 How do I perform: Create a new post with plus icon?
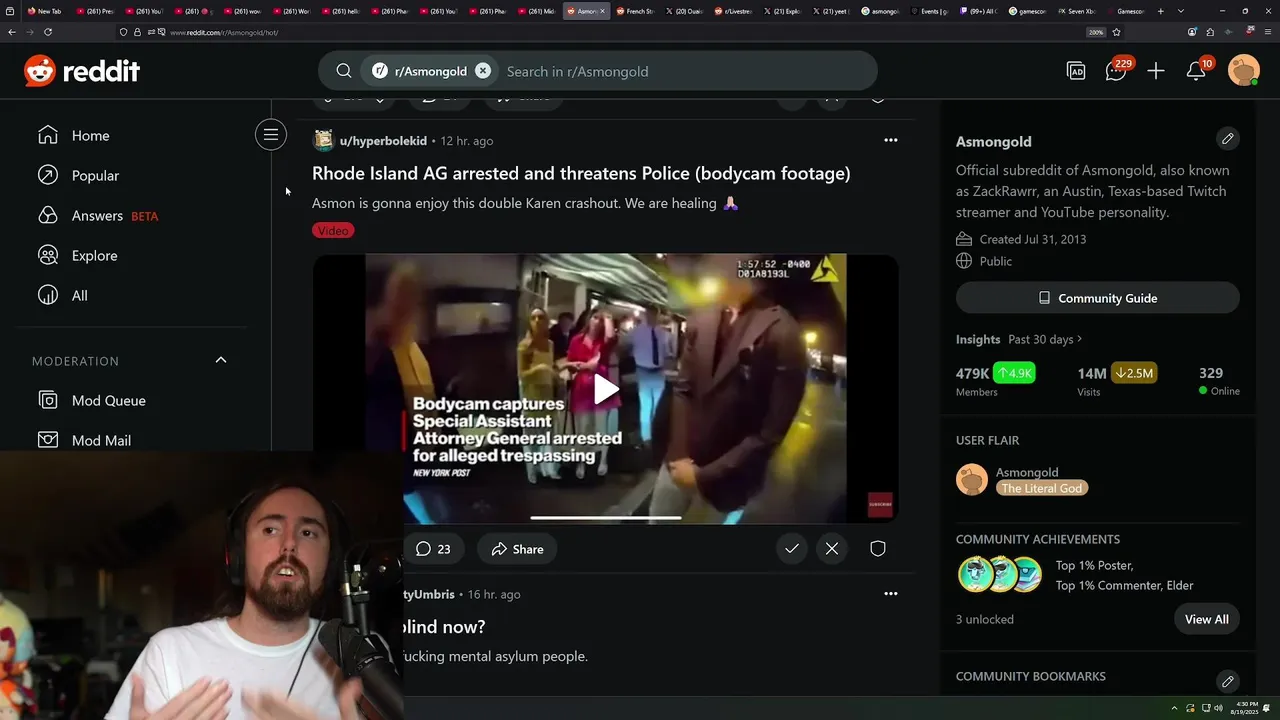[1156, 71]
